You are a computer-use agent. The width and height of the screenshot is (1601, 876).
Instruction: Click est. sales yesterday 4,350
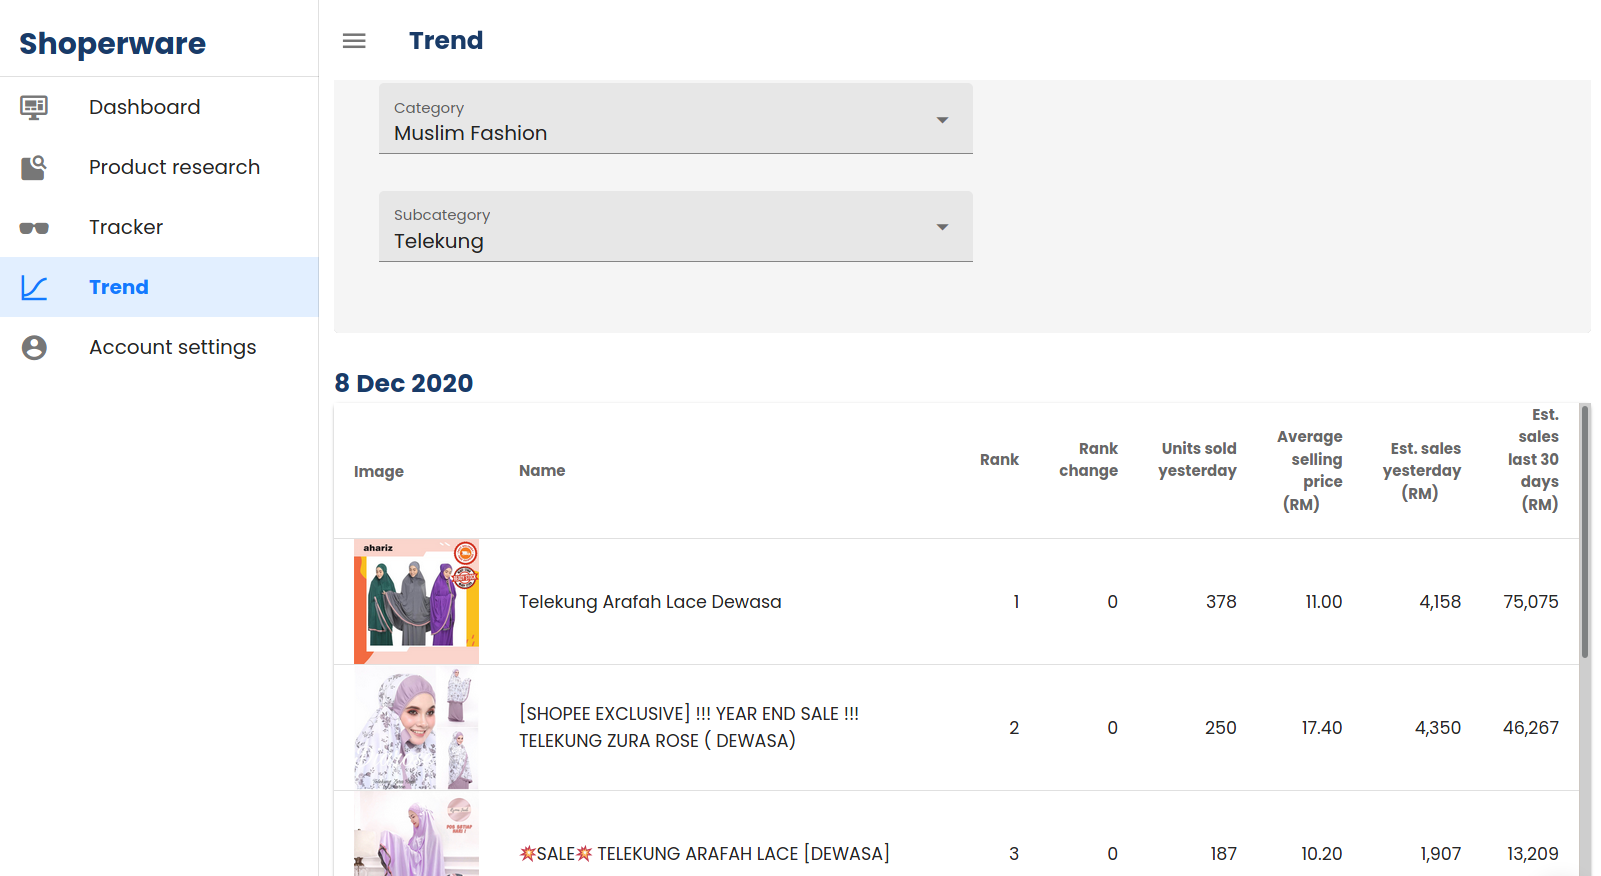pos(1438,728)
